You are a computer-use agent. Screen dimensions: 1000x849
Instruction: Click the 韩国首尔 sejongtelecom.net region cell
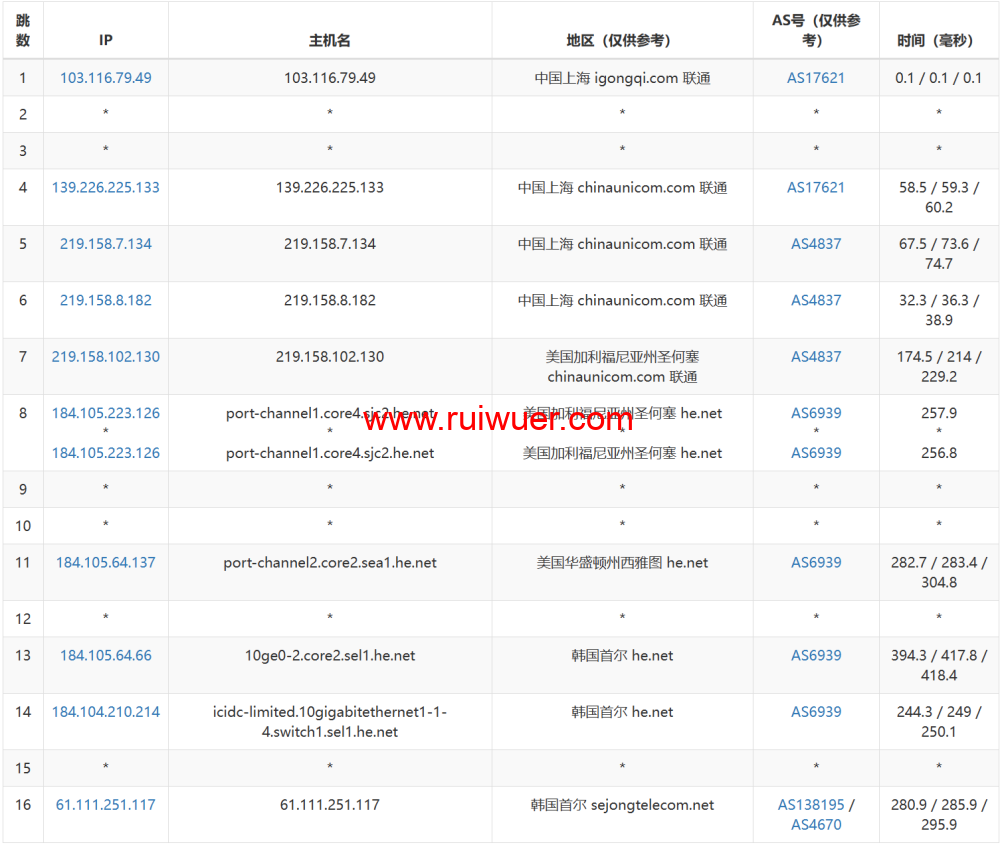(622, 805)
